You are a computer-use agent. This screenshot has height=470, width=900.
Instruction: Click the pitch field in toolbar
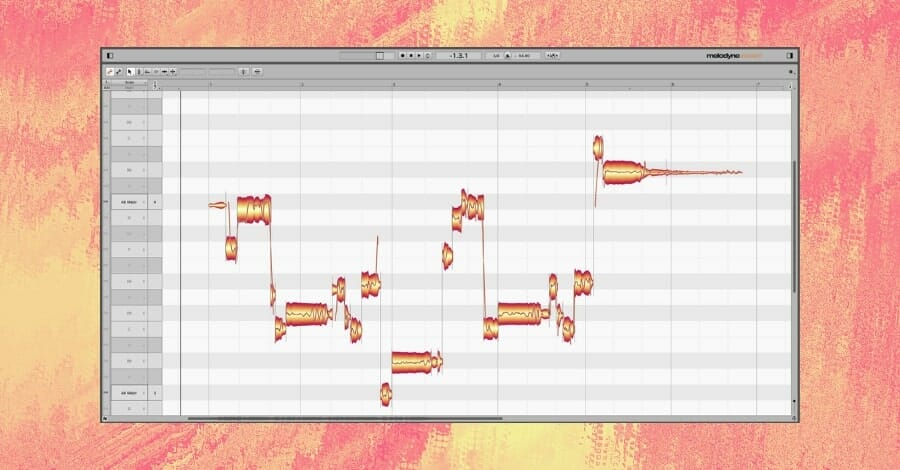(x=192, y=72)
